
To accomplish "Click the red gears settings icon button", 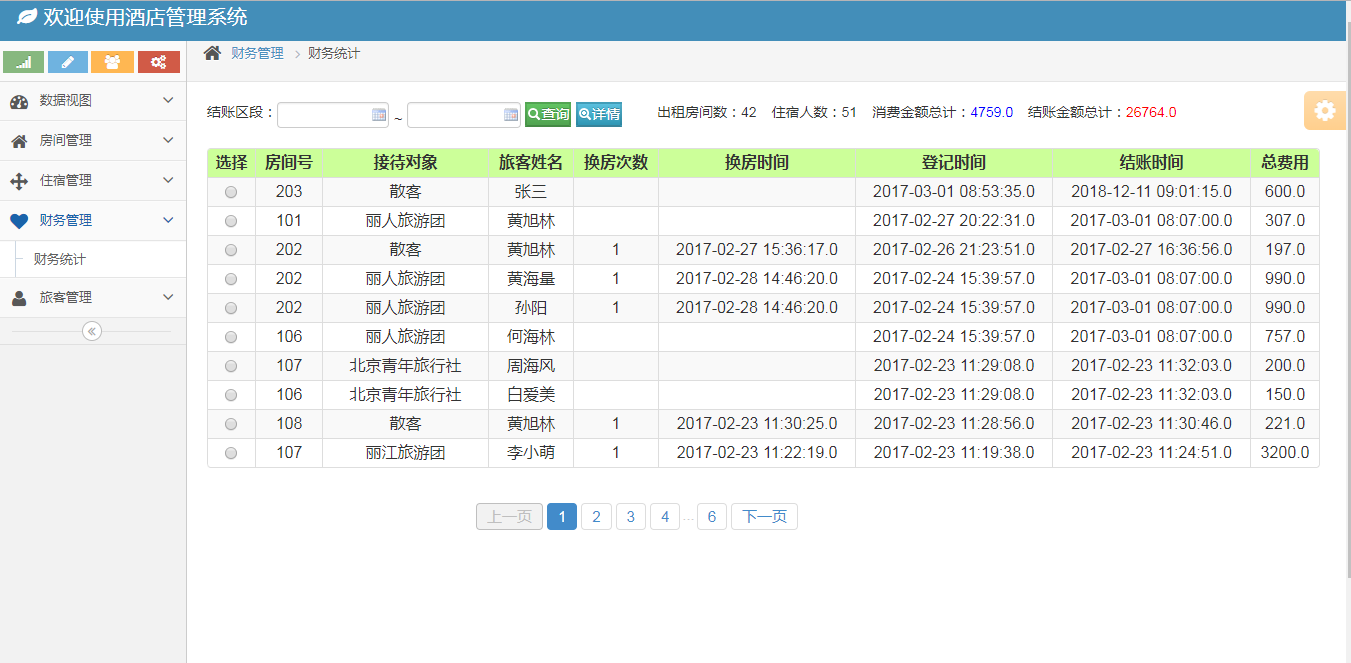I will 158,62.
